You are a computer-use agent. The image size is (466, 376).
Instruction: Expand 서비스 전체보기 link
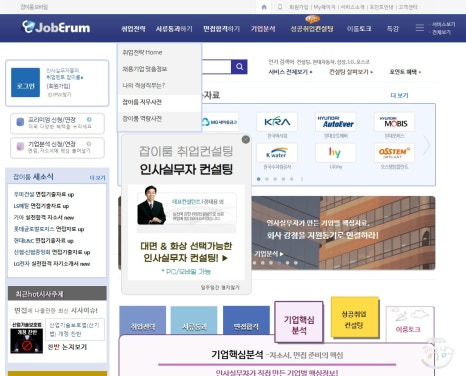[290, 72]
